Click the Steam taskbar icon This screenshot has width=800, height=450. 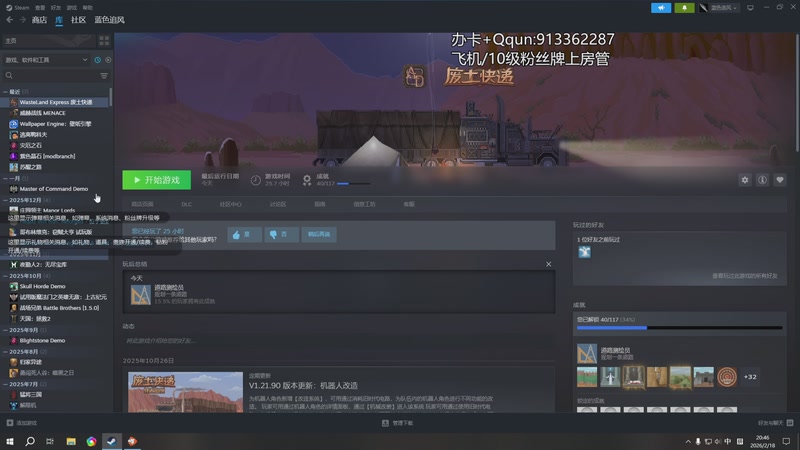tap(112, 441)
